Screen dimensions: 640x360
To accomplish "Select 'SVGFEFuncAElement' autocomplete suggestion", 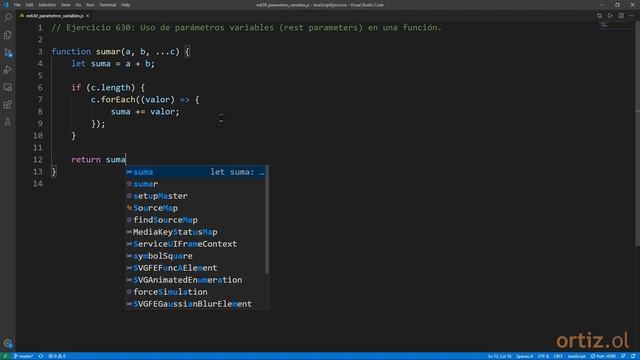I will [196, 268].
